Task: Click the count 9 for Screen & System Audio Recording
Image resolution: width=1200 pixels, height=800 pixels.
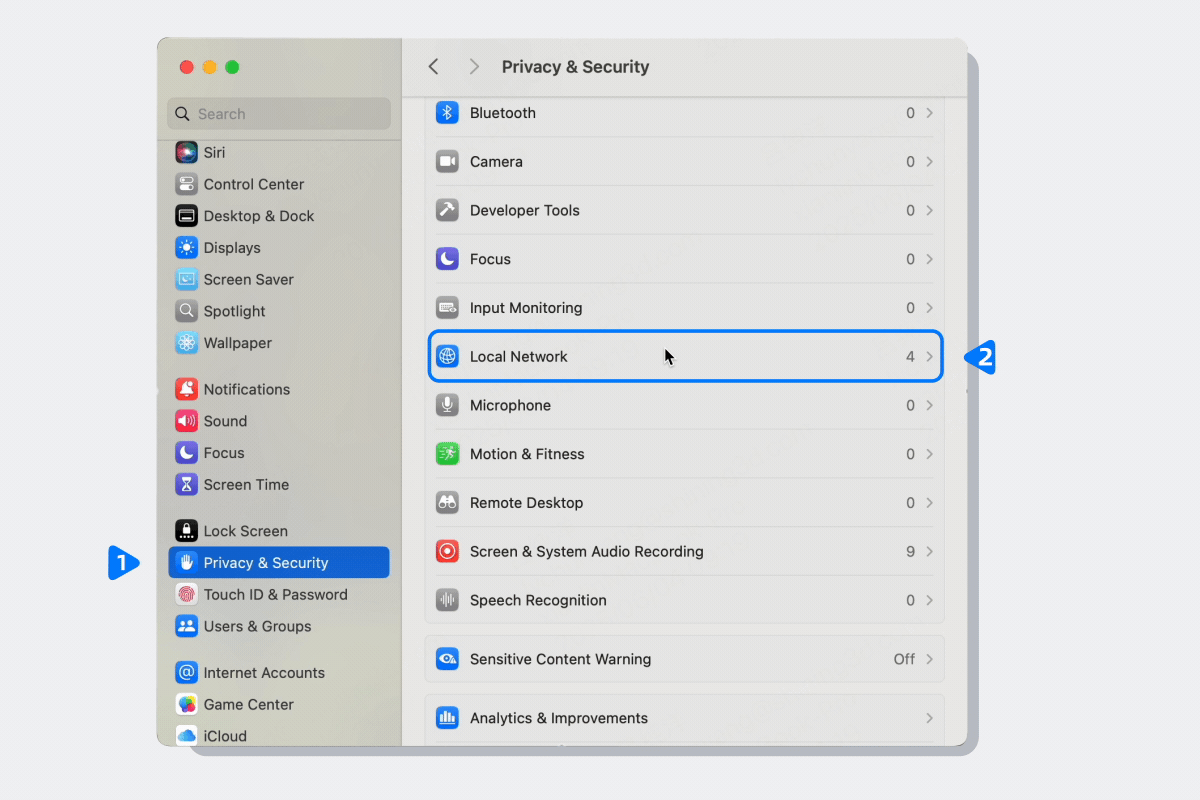Action: pos(910,551)
